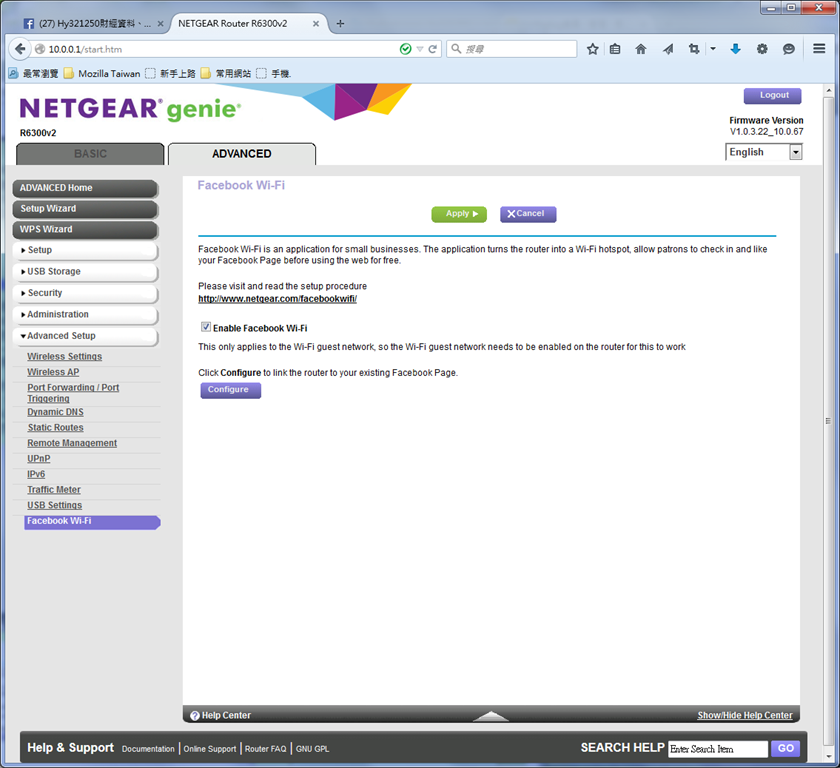Open the Documentation support link
Image resolution: width=840 pixels, height=768 pixels.
148,749
